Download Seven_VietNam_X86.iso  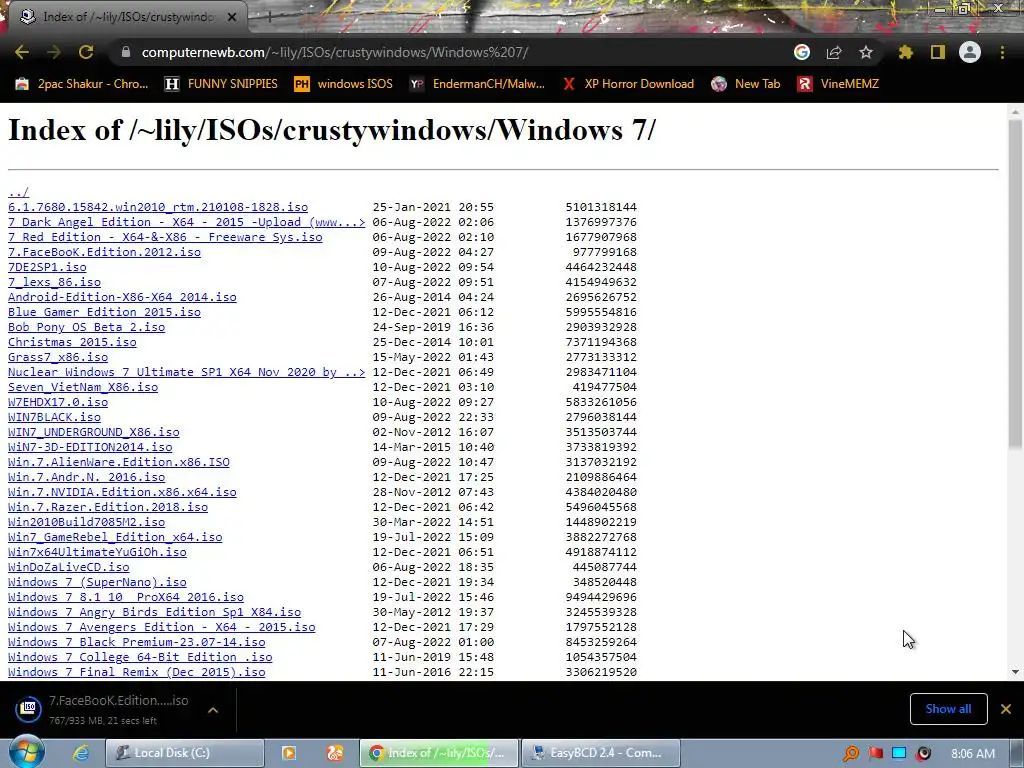[83, 387]
